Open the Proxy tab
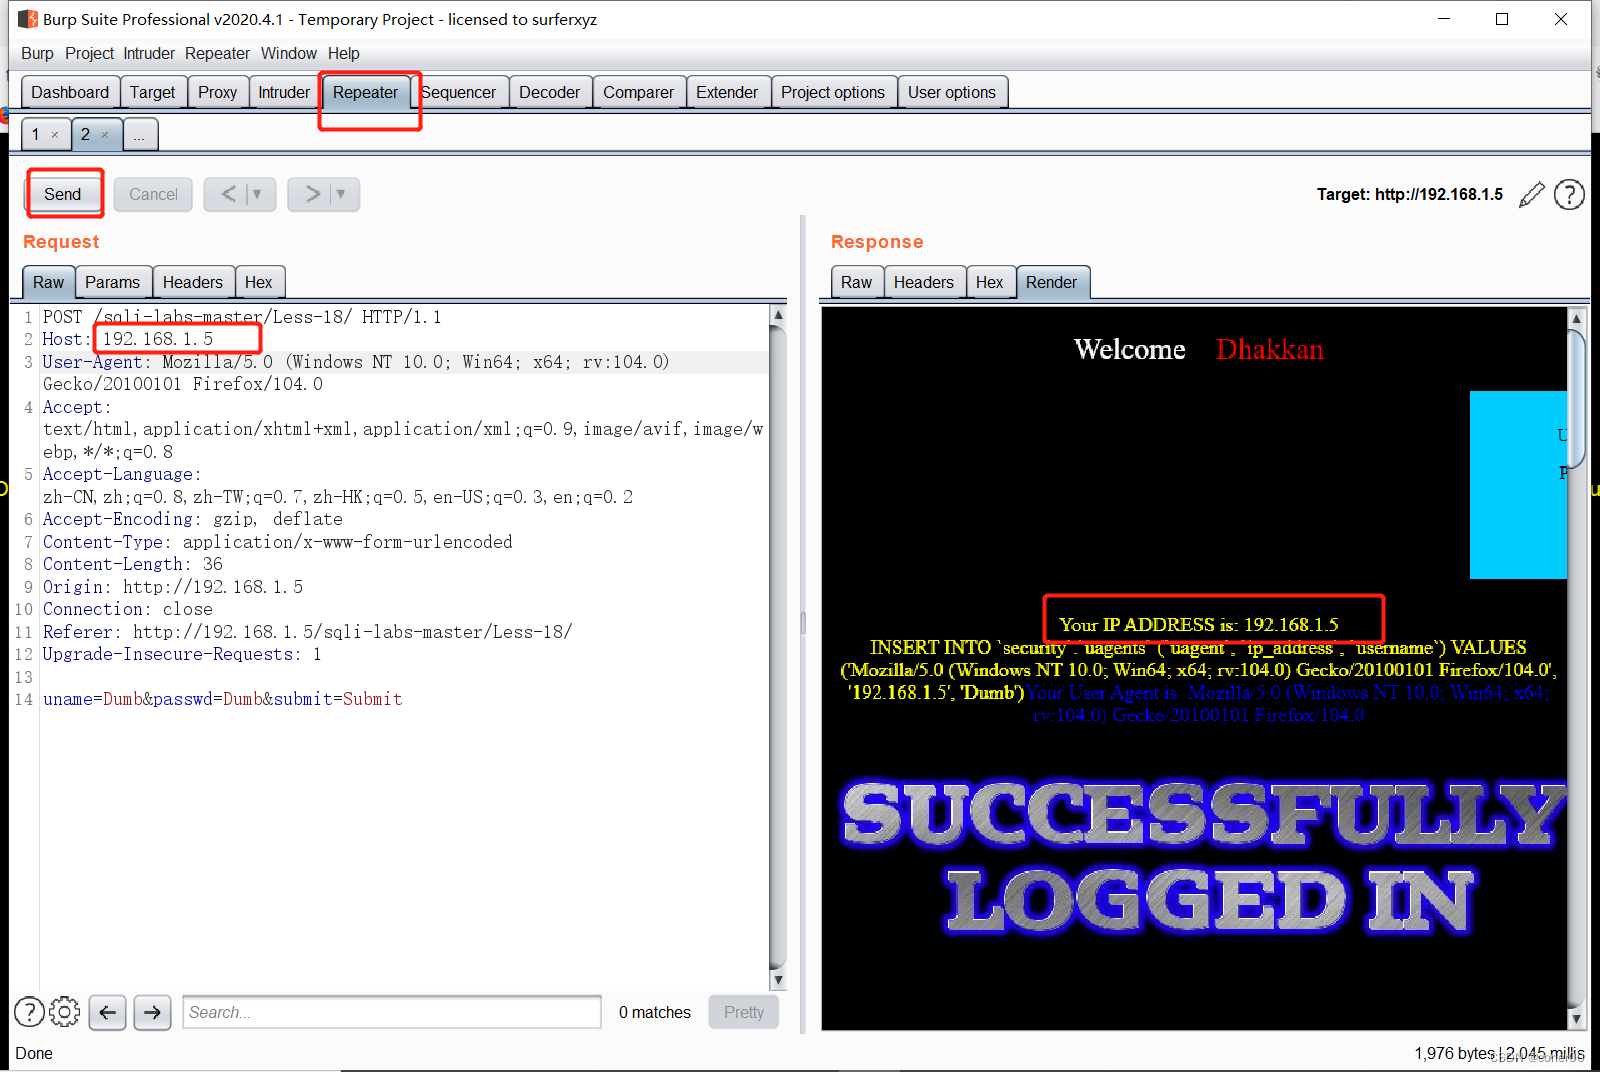 tap(217, 92)
